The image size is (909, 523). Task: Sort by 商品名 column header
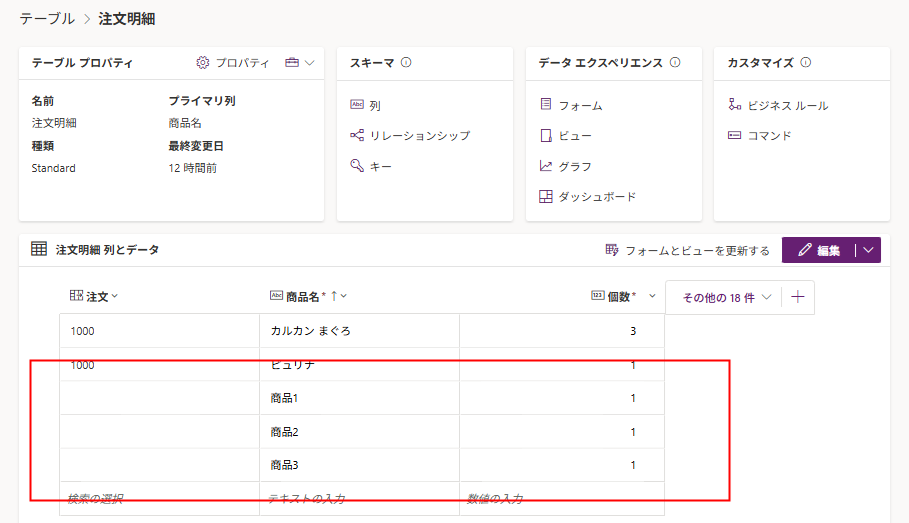305,296
